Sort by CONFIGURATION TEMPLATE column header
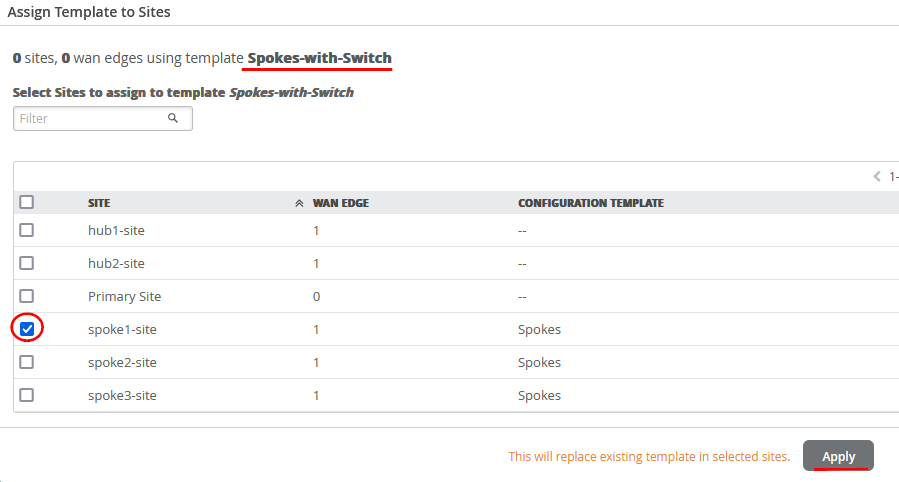Viewport: 899px width, 482px height. pyautogui.click(x=590, y=203)
